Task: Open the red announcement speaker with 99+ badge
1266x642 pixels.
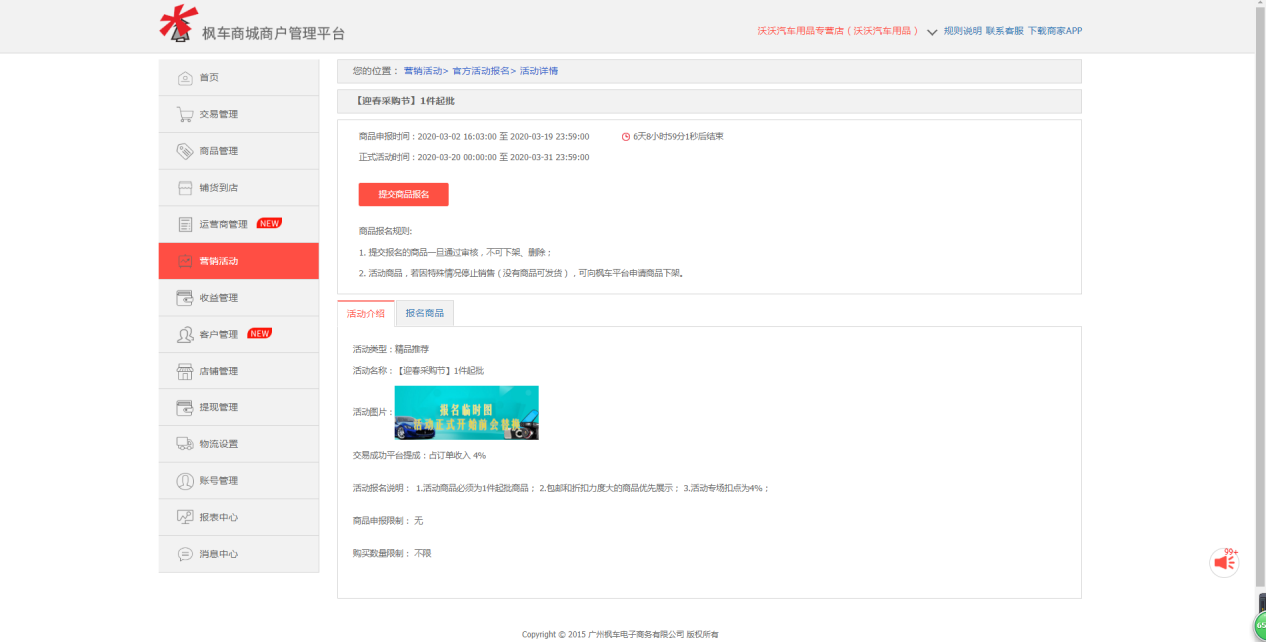Action: pos(1224,562)
